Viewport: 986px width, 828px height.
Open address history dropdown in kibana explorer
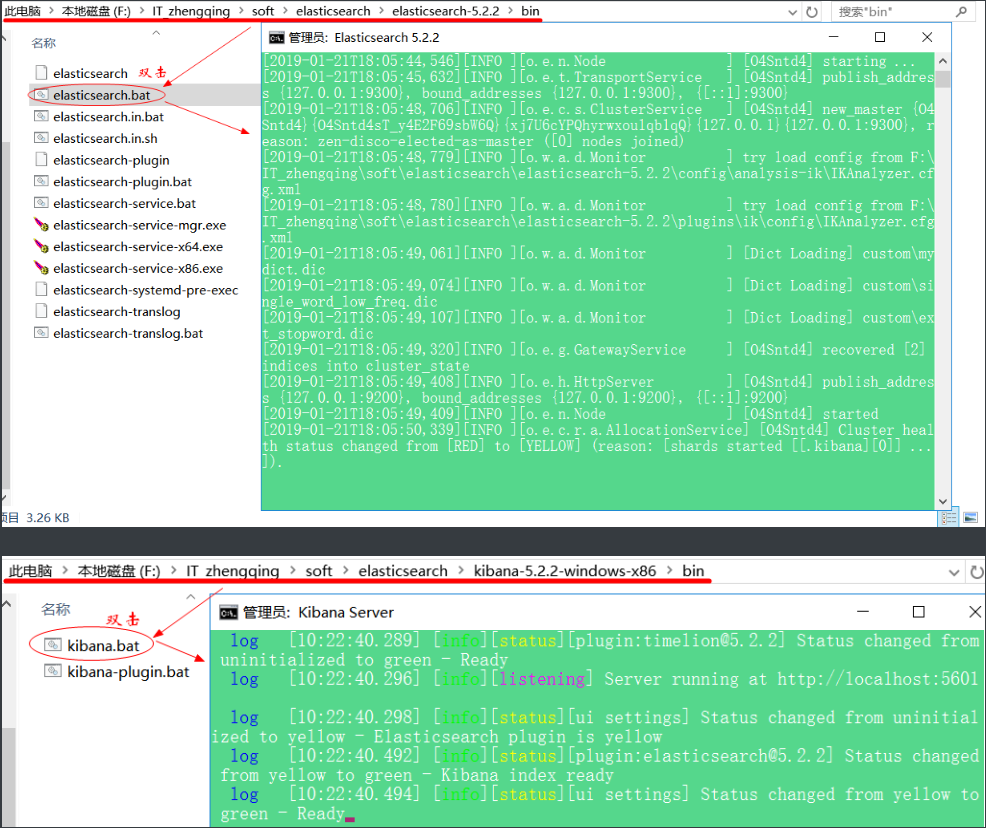pos(954,573)
